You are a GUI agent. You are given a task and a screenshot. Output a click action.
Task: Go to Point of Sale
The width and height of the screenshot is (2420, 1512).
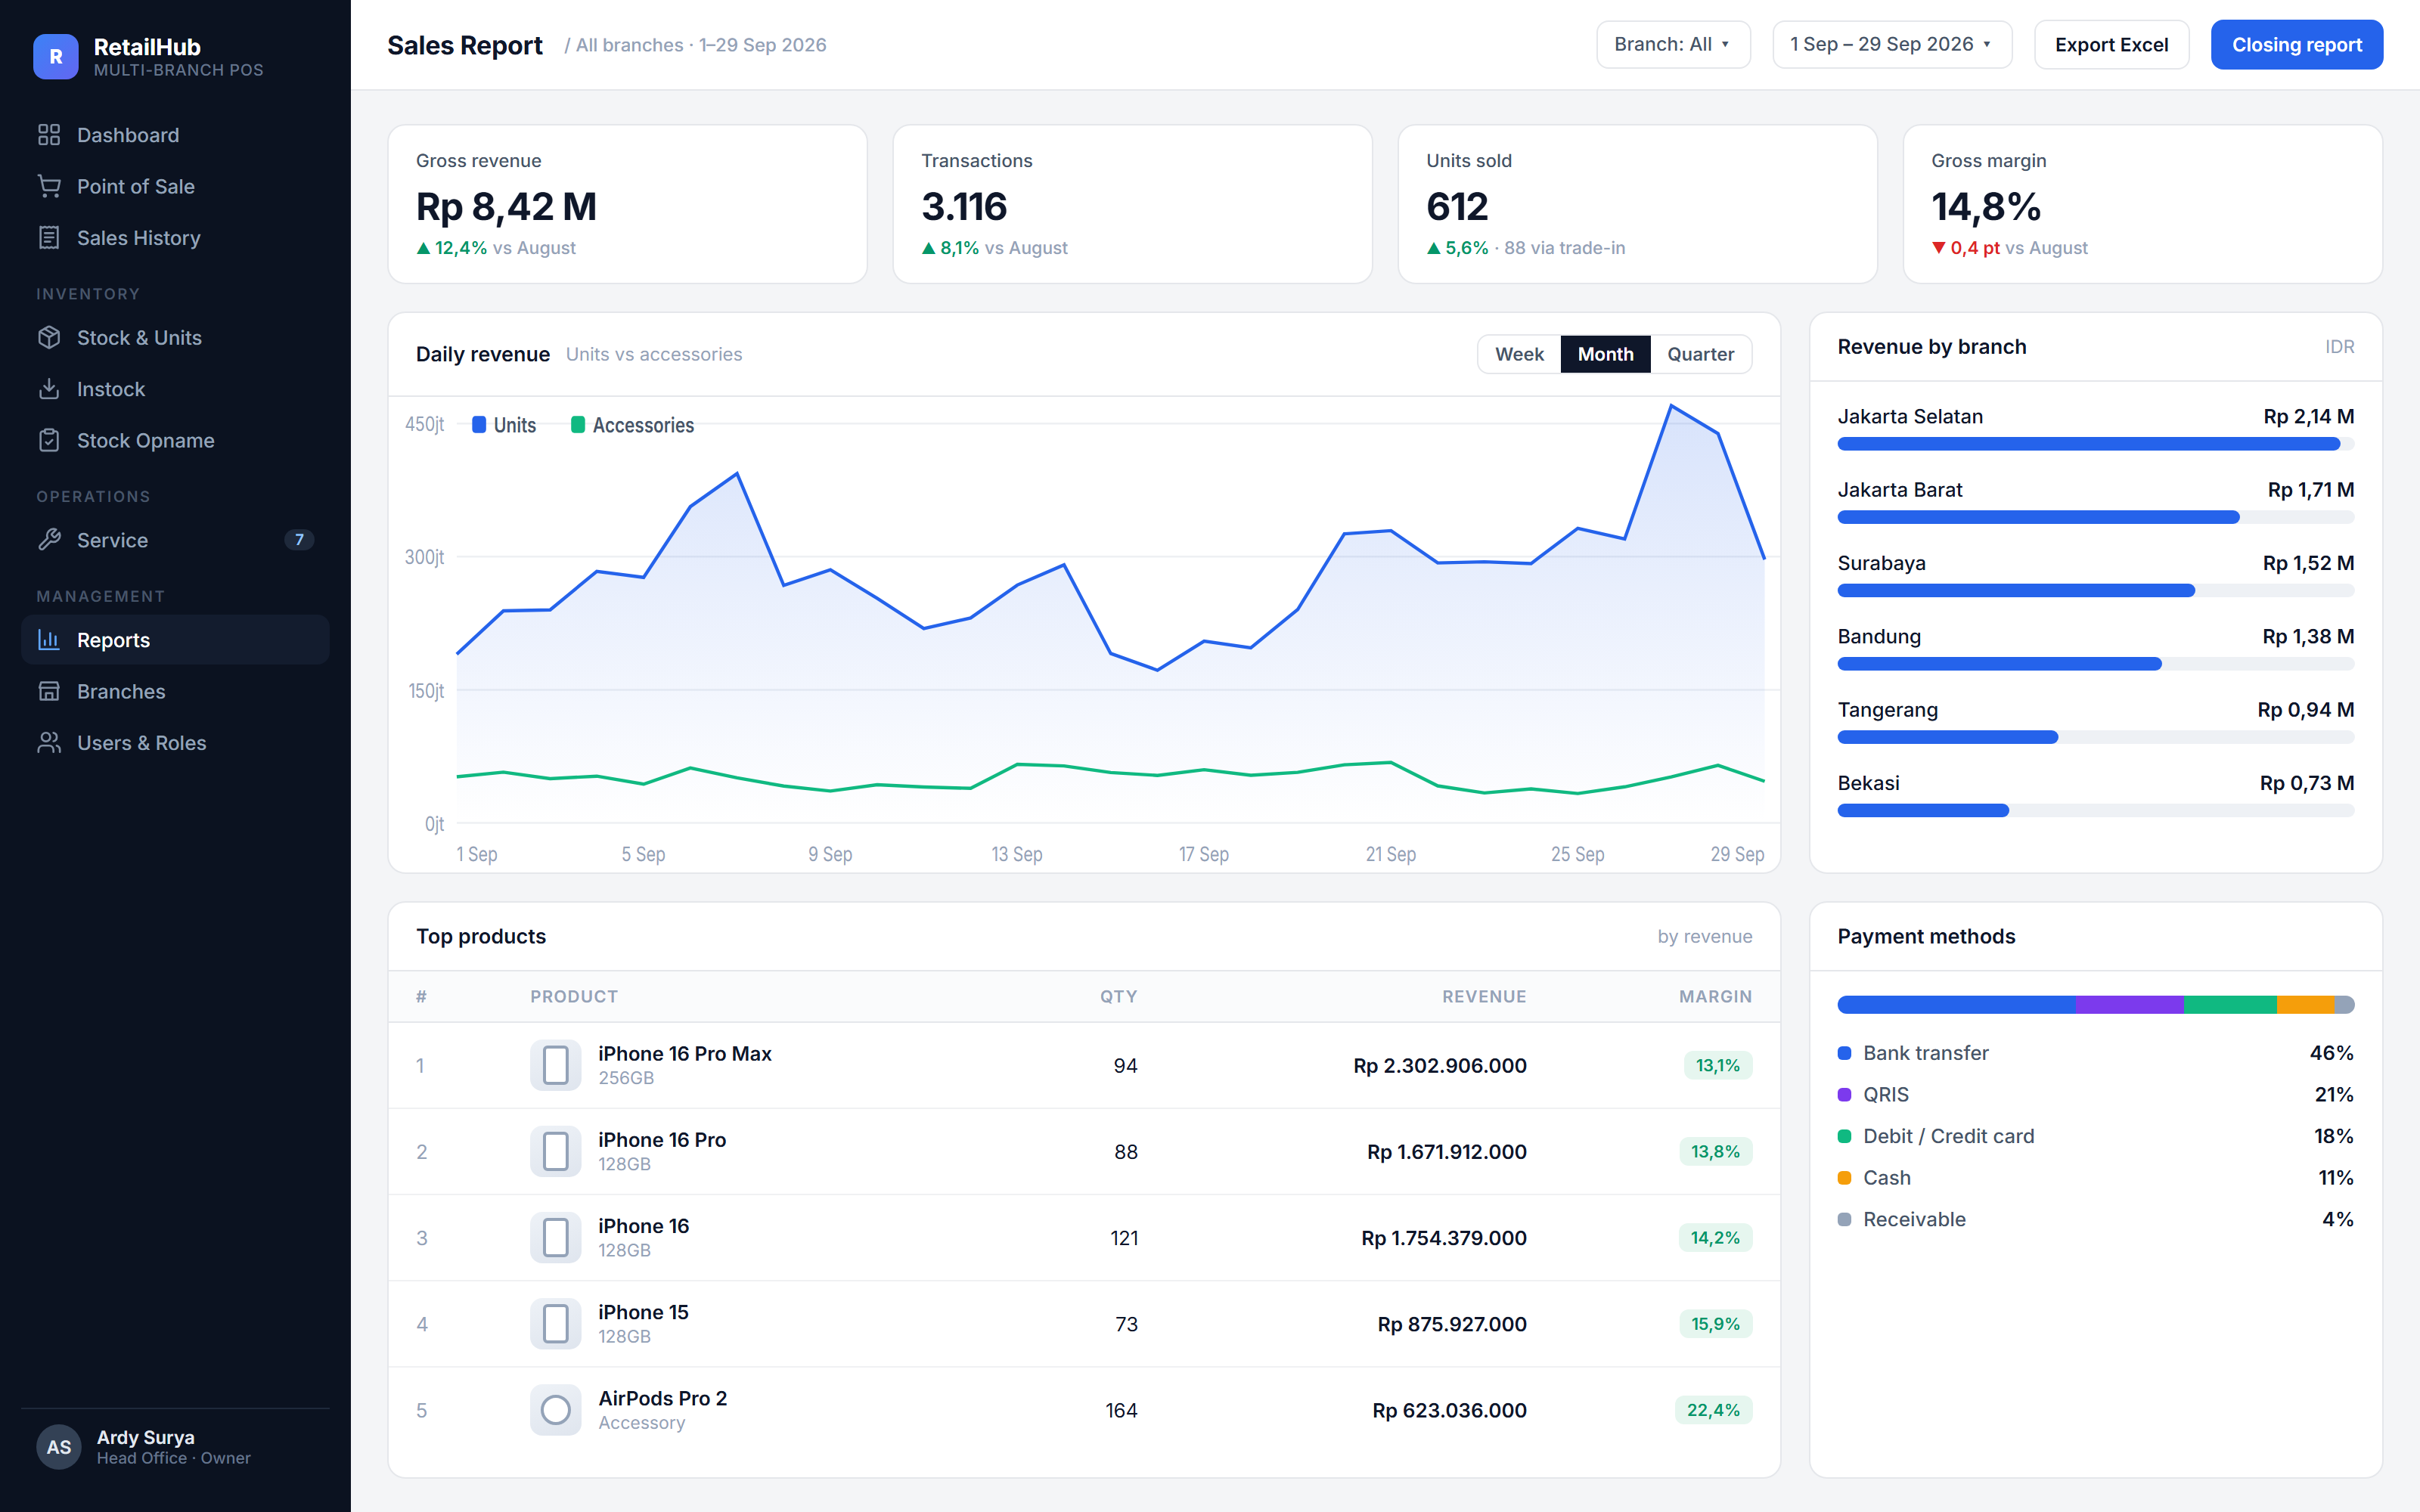(x=175, y=186)
